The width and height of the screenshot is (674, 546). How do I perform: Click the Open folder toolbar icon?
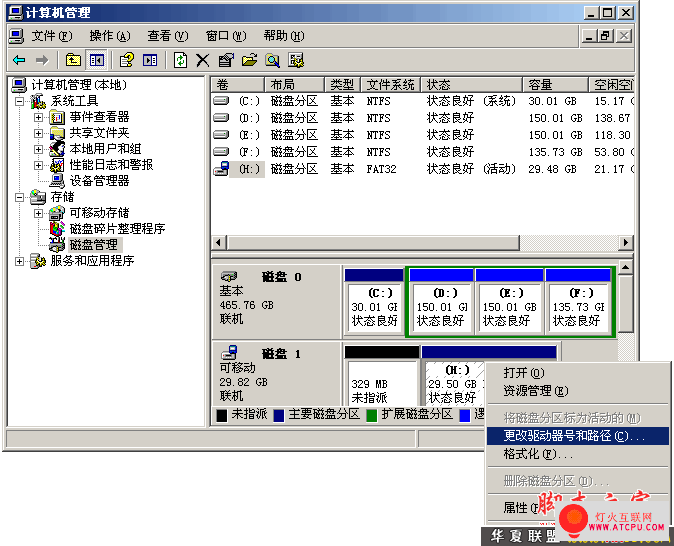tap(249, 60)
